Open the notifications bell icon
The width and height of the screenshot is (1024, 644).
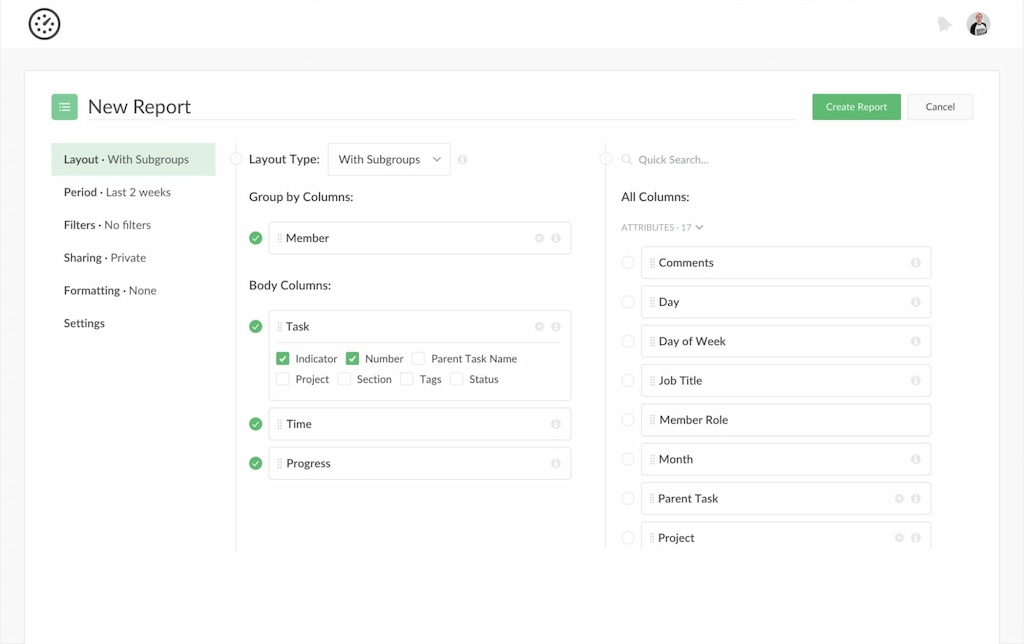944,23
